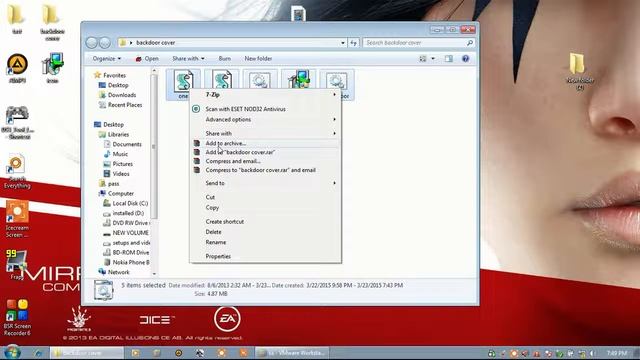Change the view with the view icon
This screenshot has width=640, height=360.
pos(423,59)
